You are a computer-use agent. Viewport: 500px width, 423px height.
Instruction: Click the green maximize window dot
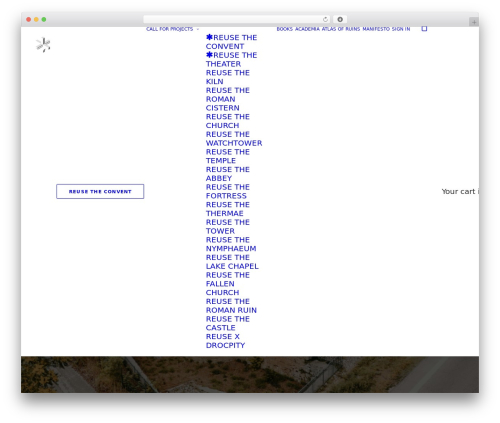coord(44,19)
